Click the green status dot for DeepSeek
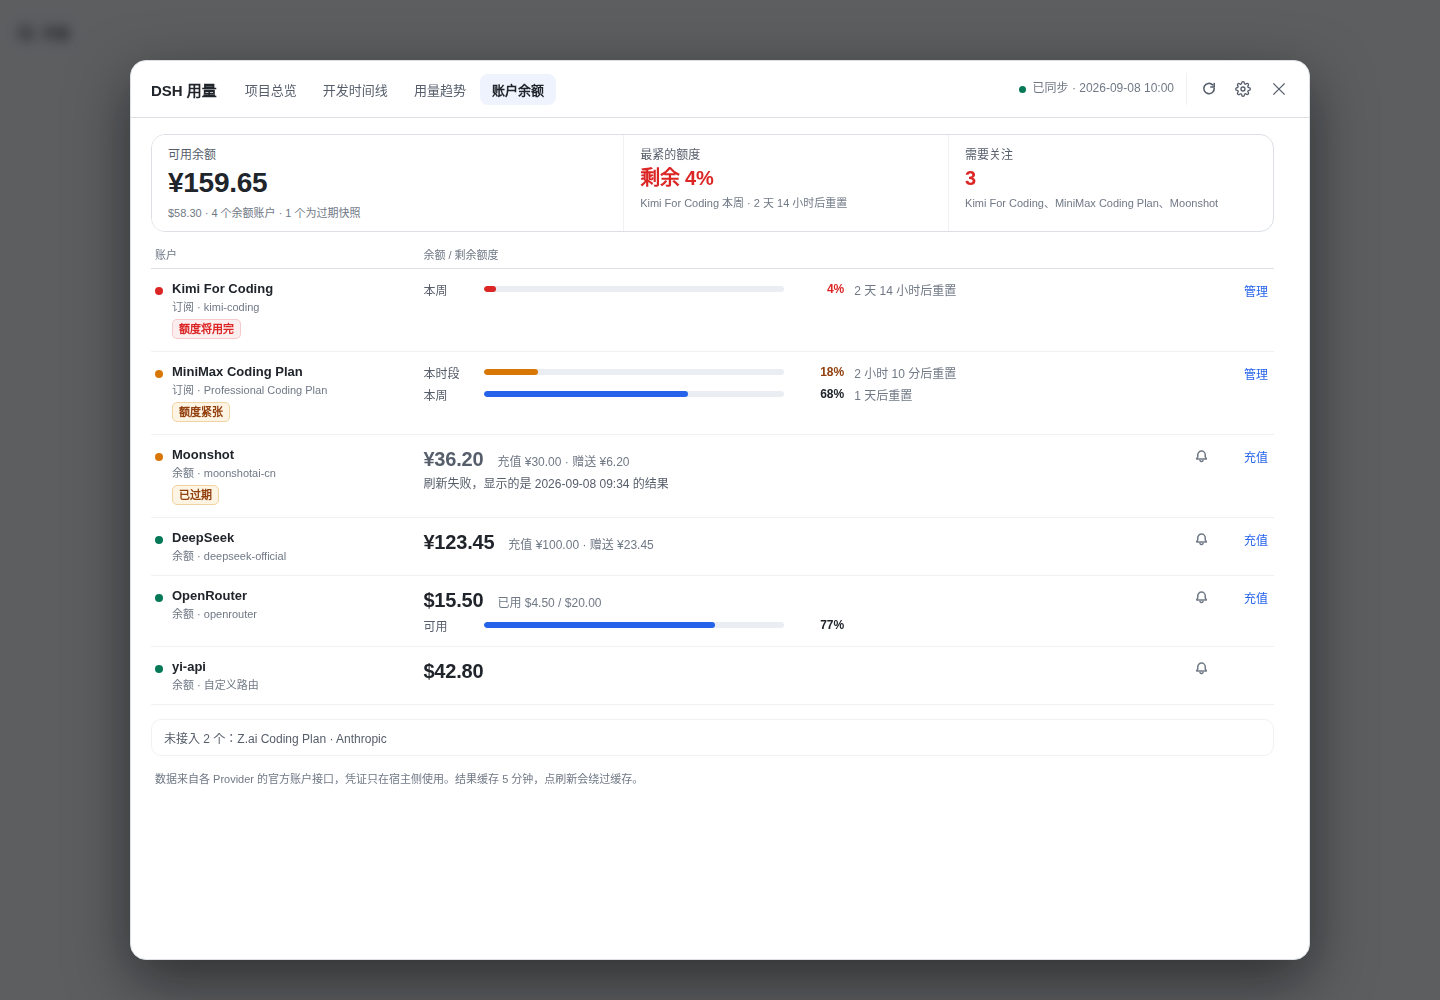1440x1000 pixels. coord(159,540)
